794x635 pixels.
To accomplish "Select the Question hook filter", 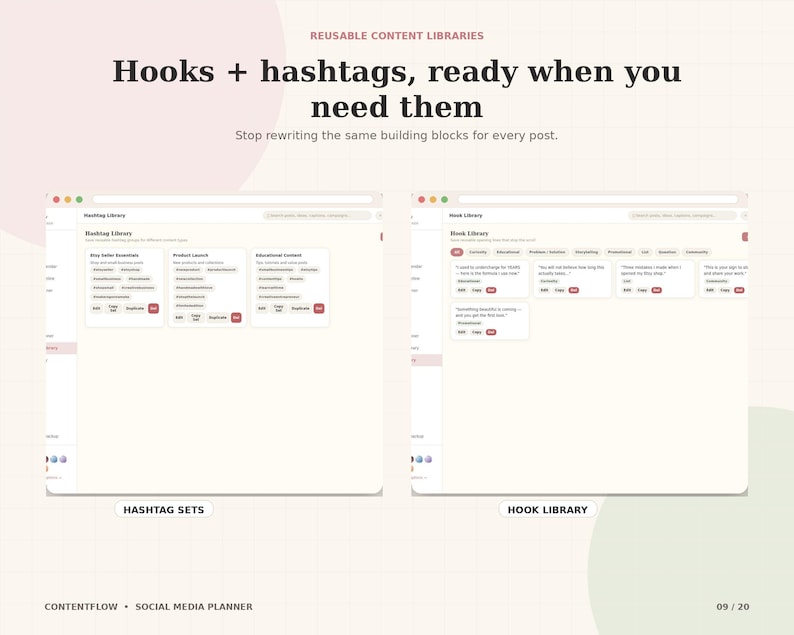I will 667,252.
